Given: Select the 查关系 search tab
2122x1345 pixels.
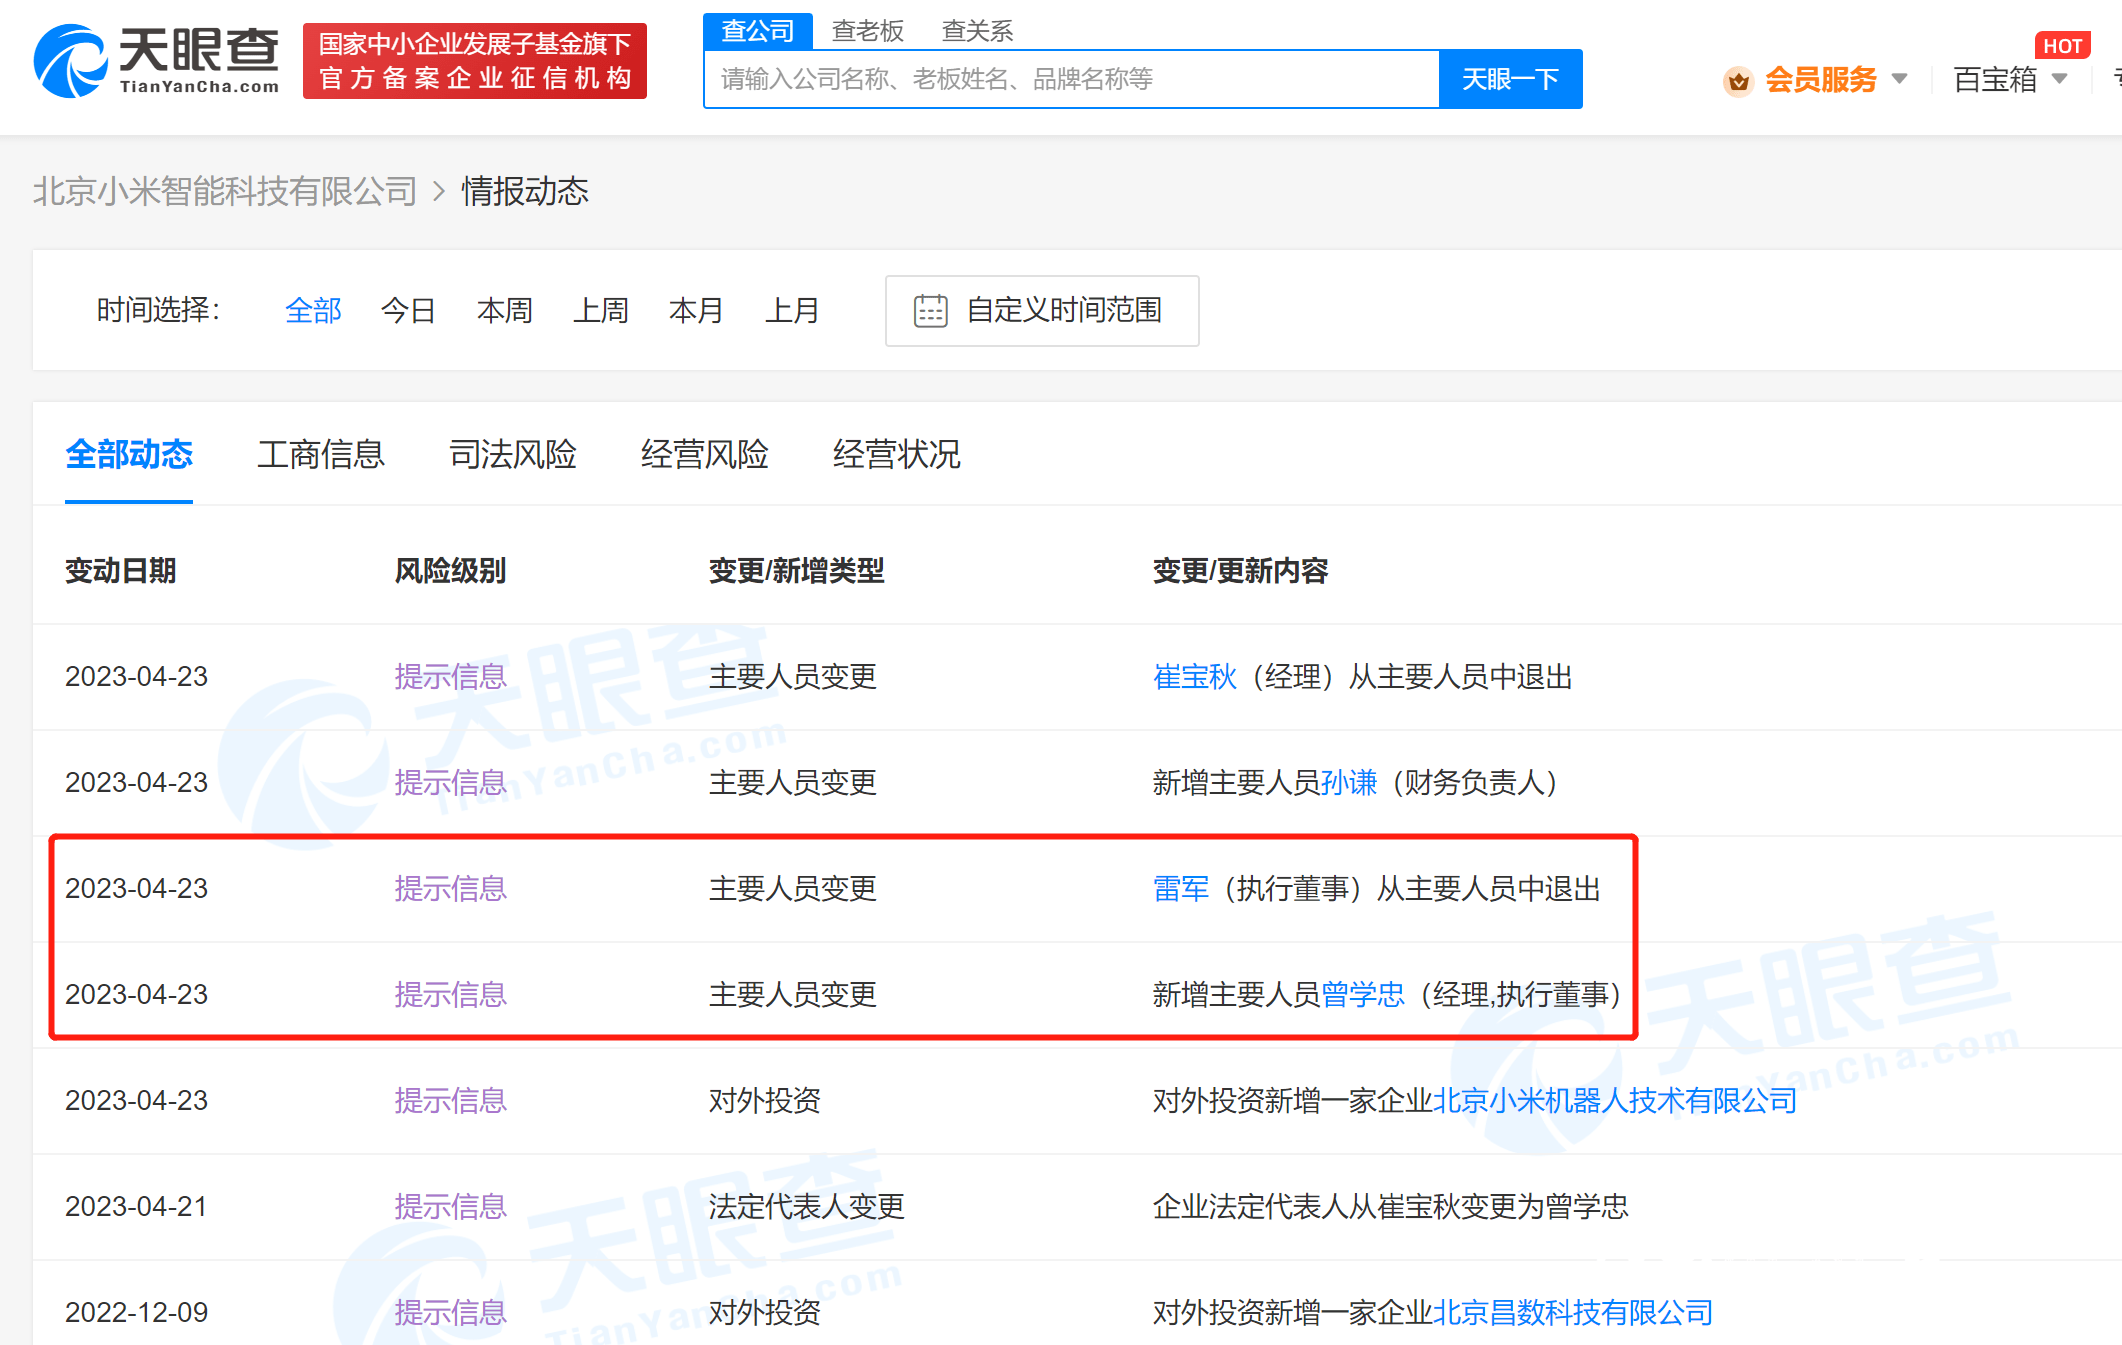Looking at the screenshot, I should click(977, 31).
